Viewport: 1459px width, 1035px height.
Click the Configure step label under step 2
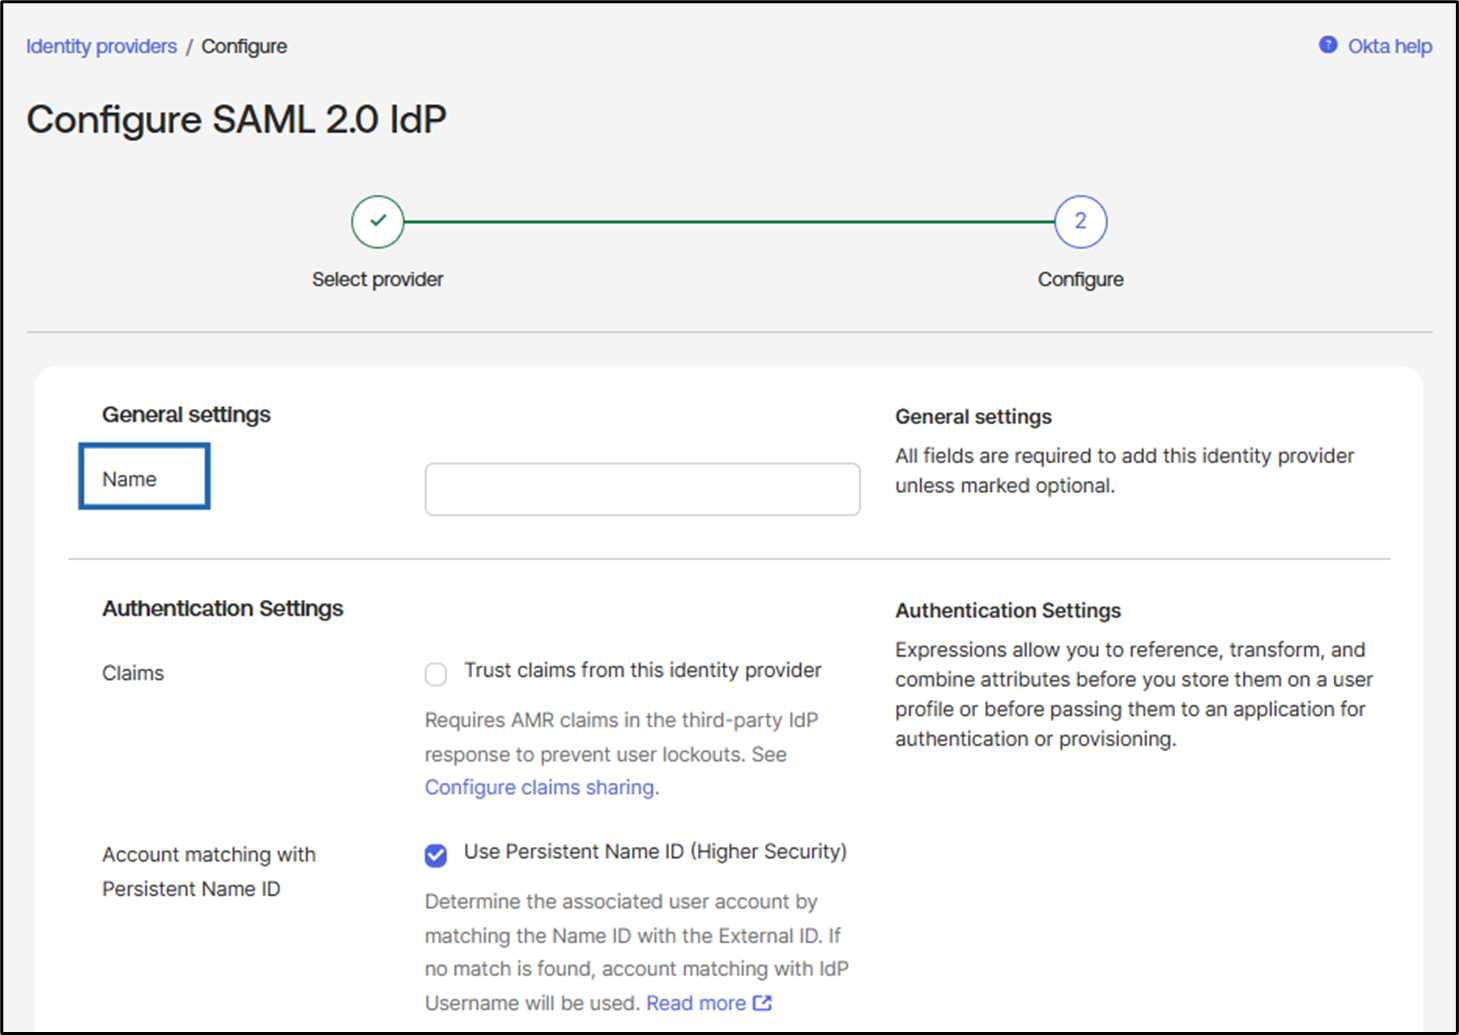1080,279
